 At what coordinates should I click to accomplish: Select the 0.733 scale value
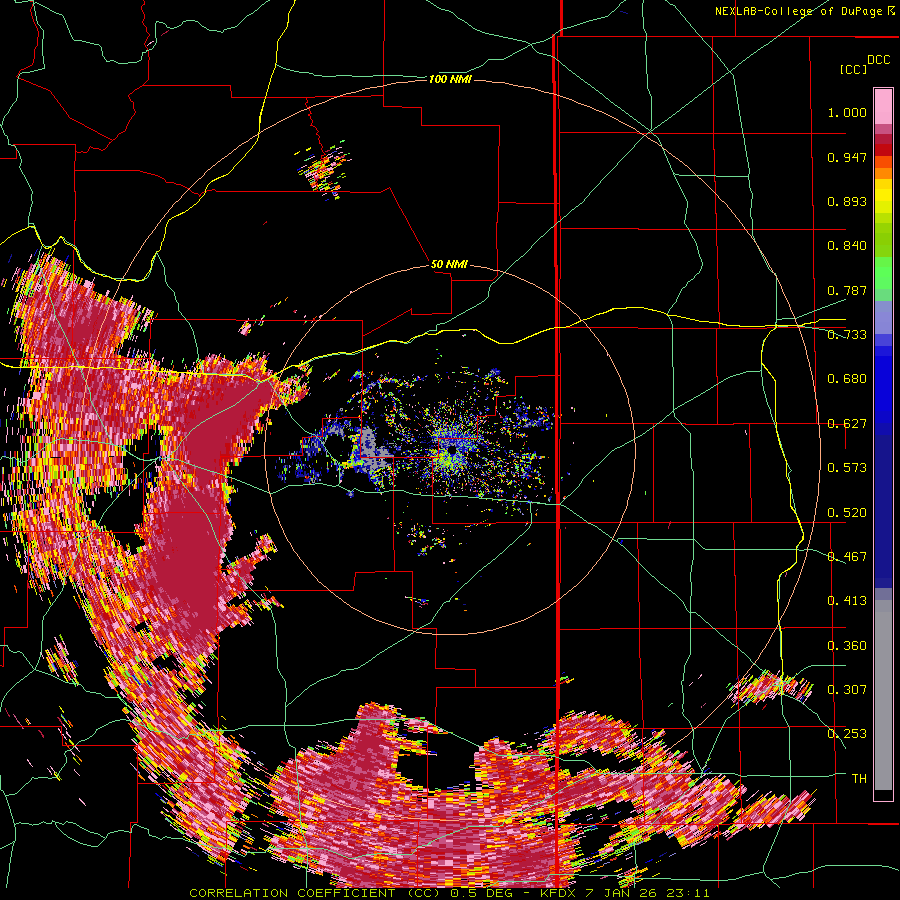pyautogui.click(x=847, y=335)
